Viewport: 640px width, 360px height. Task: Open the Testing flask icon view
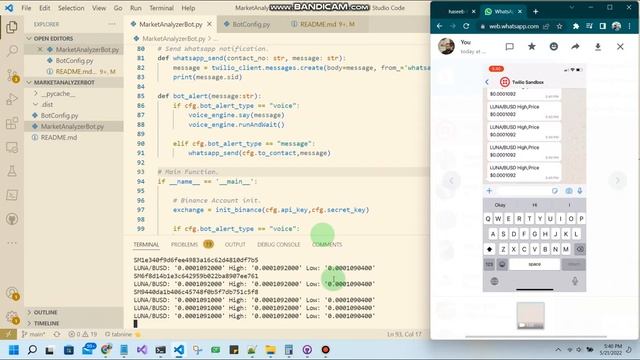click(x=12, y=171)
